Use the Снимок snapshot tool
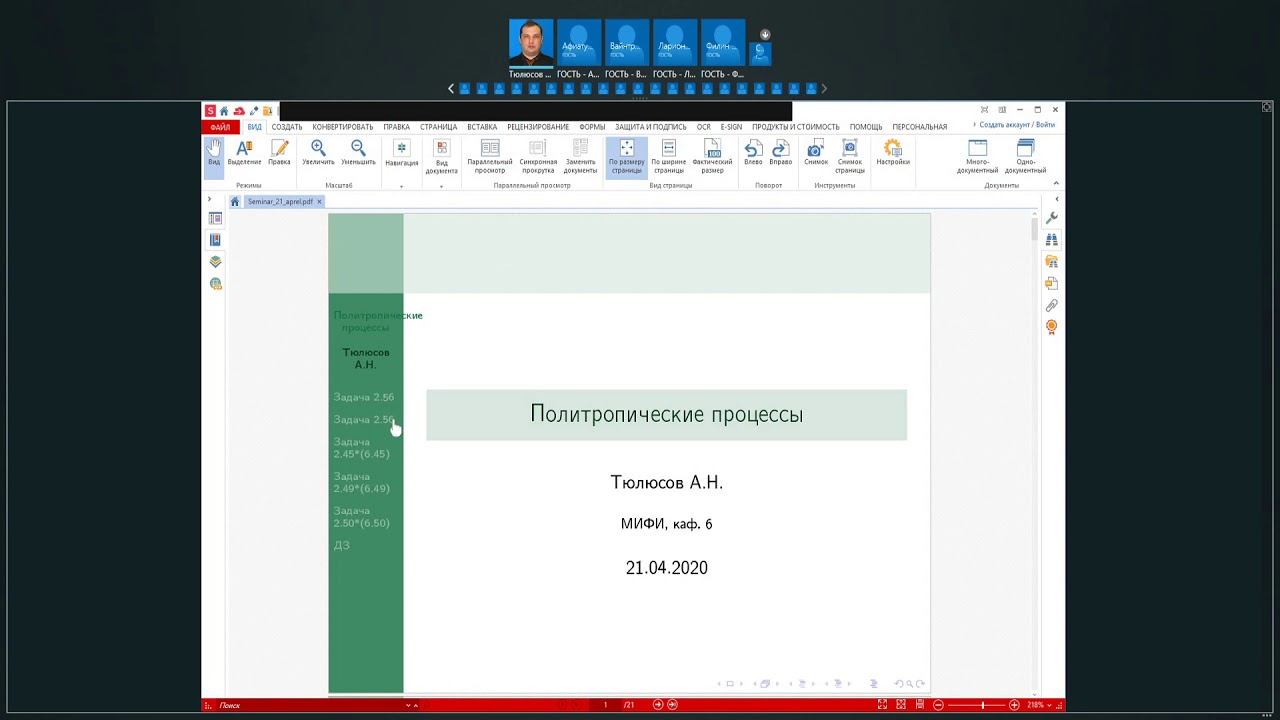Viewport: 1280px width, 720px height. coord(816,153)
